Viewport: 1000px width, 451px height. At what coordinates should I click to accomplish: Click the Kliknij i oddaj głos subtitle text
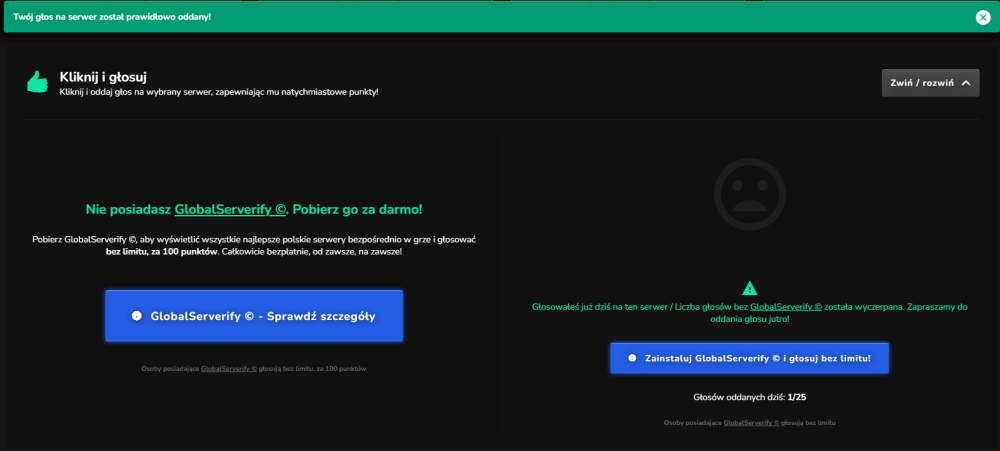coord(219,92)
